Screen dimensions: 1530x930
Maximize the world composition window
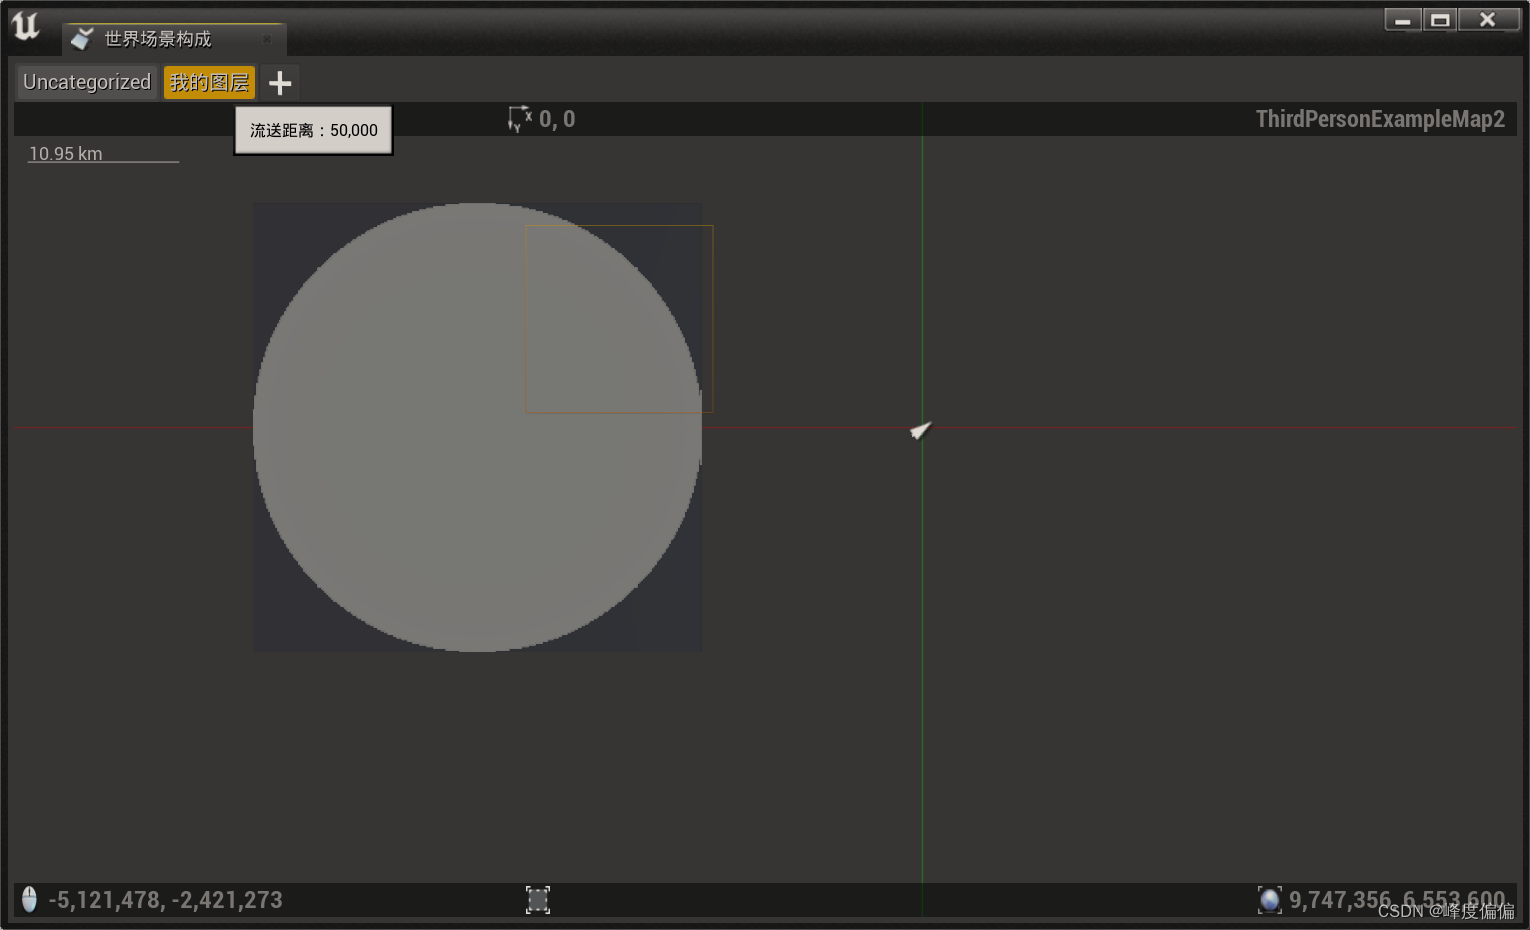(x=1440, y=19)
